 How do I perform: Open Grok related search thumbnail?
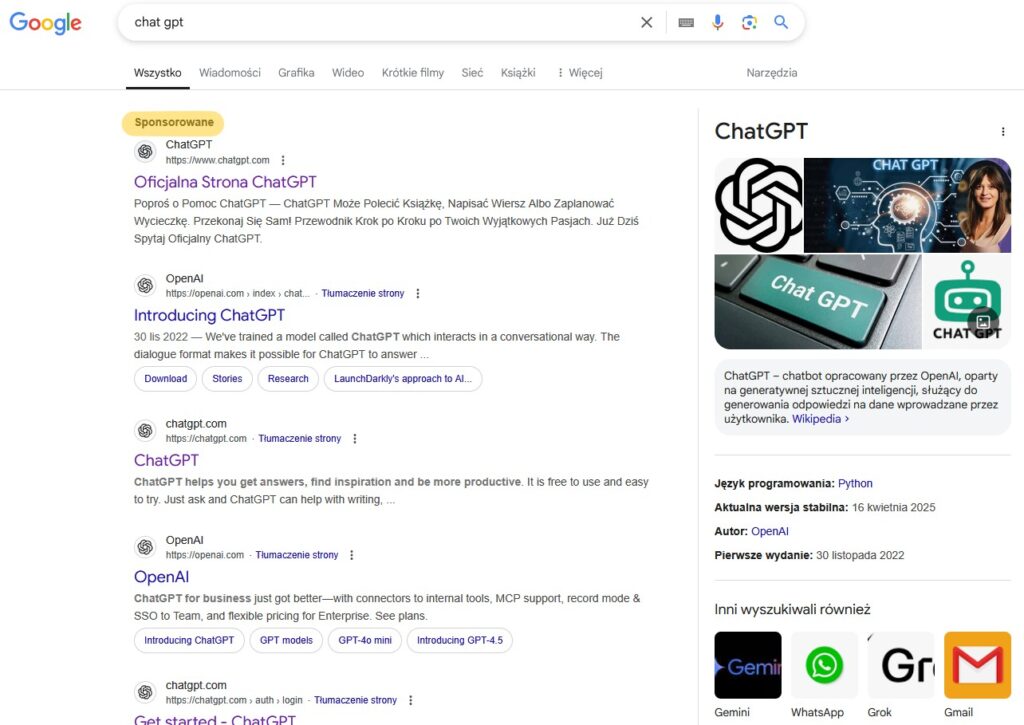click(x=901, y=665)
